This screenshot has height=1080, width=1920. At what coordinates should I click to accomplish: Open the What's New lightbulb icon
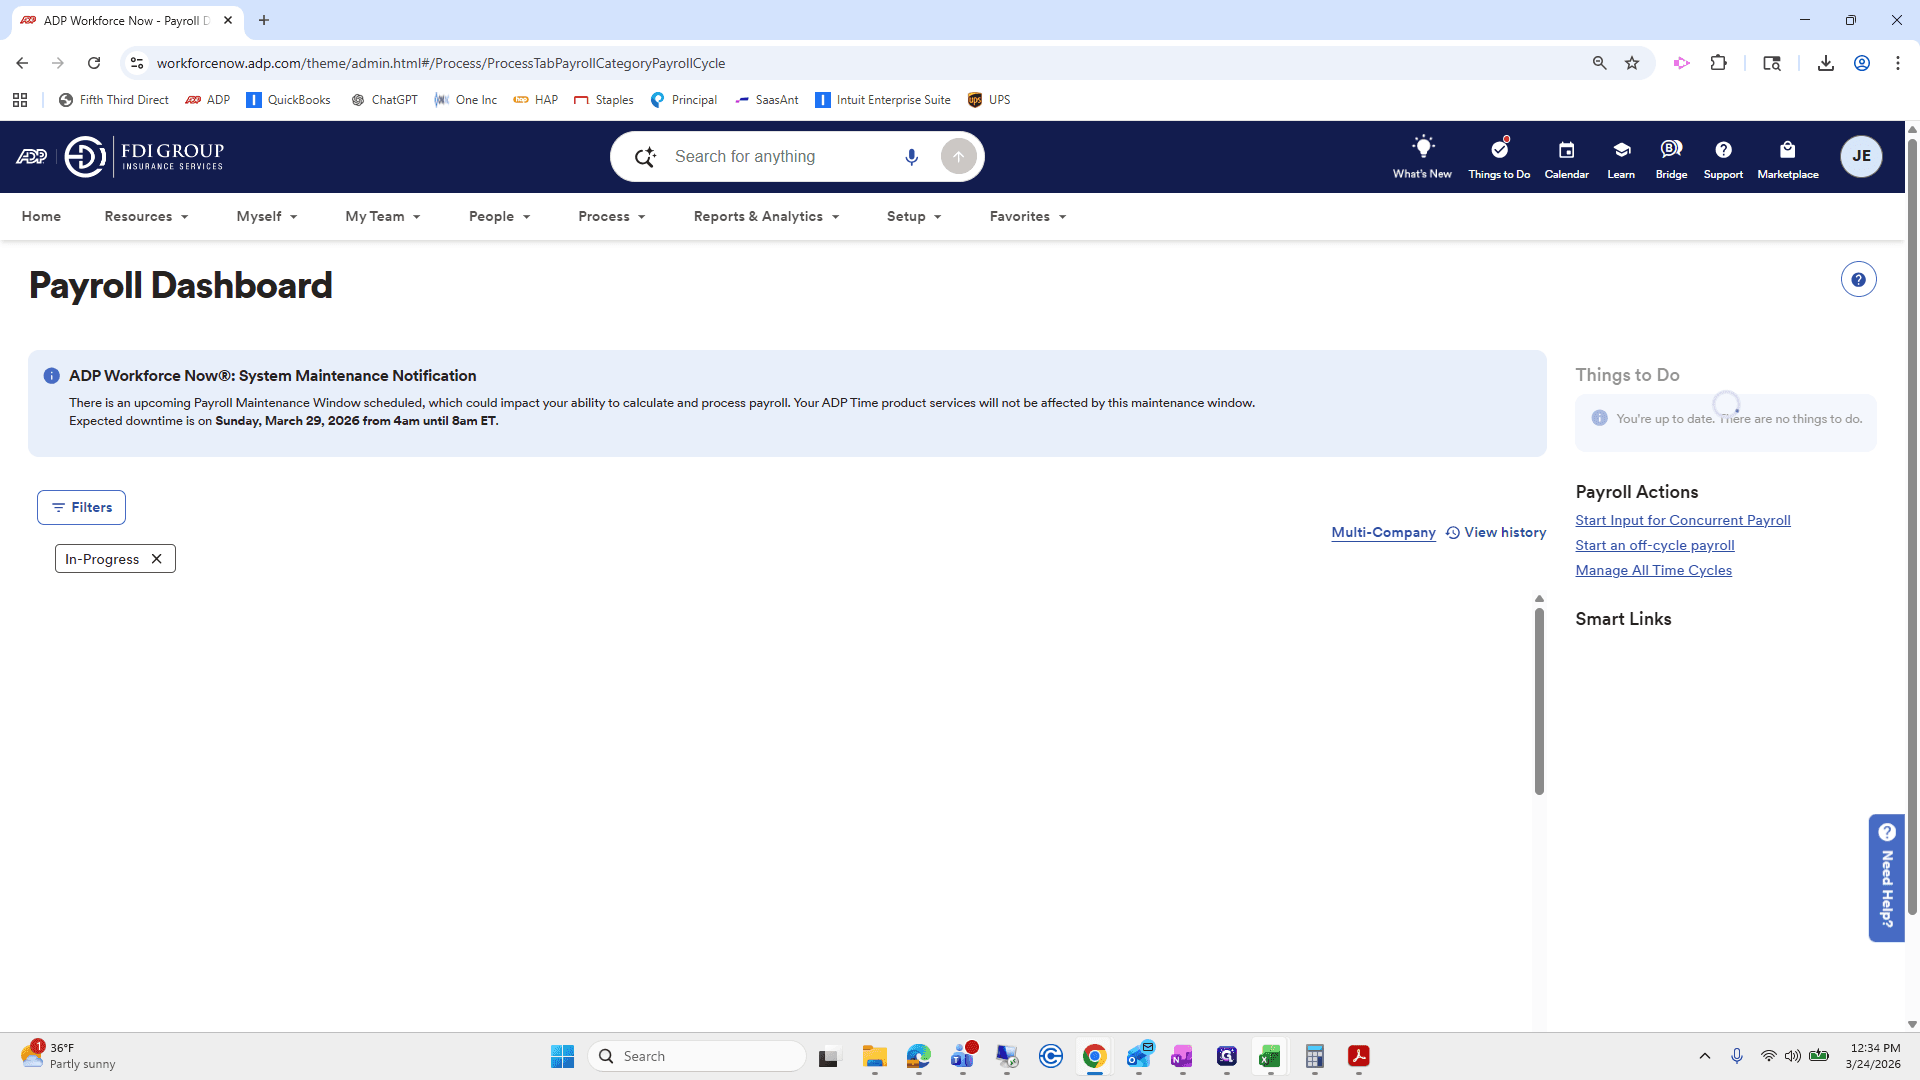pyautogui.click(x=1422, y=157)
